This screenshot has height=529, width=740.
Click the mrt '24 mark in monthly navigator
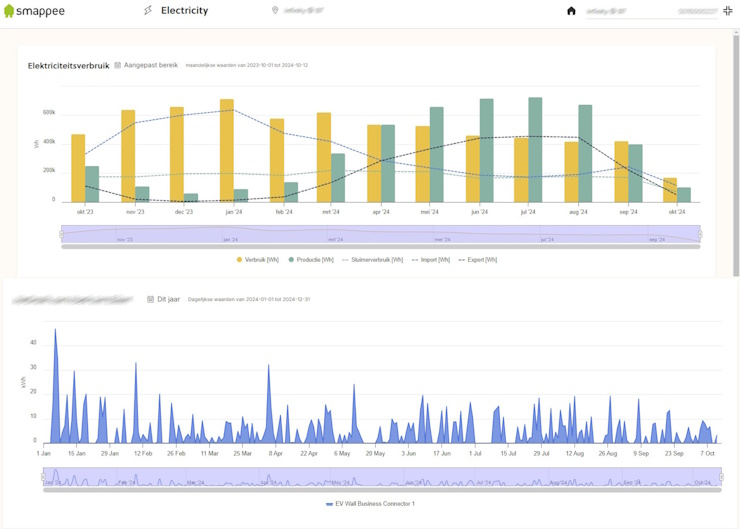(x=336, y=240)
